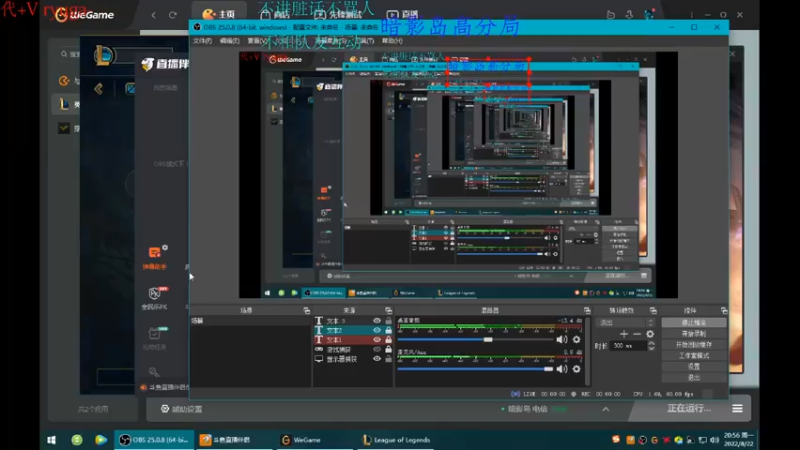Screen dimensions: 800x450
Task: Pop out the scene transitions dock panel
Action: click(x=653, y=310)
